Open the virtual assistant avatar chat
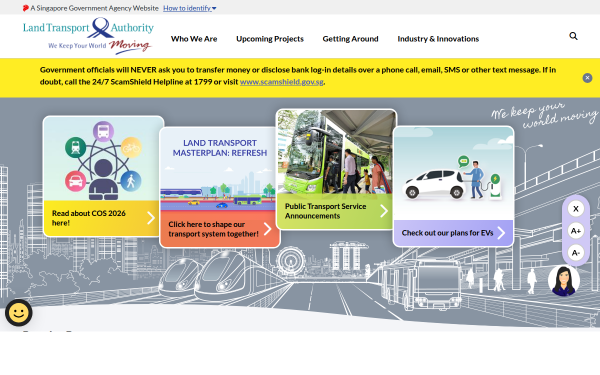 click(x=564, y=281)
